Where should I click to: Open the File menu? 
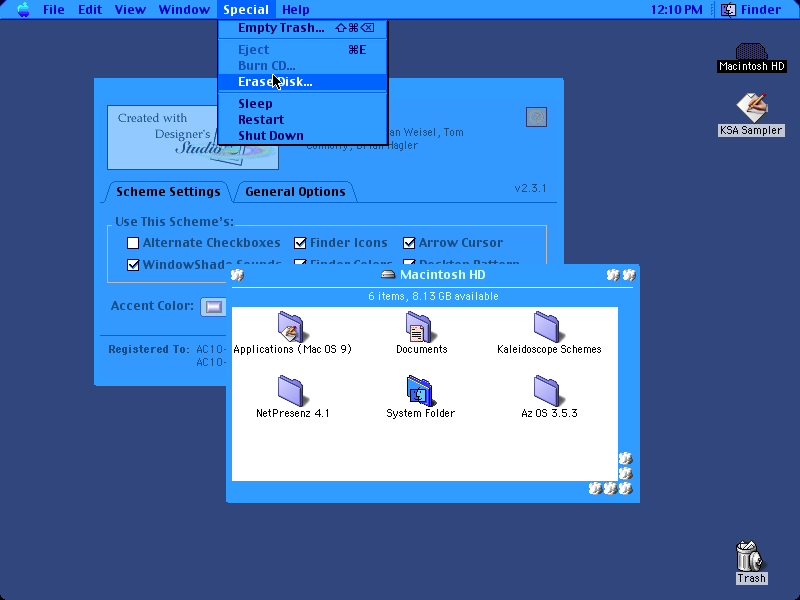click(54, 10)
